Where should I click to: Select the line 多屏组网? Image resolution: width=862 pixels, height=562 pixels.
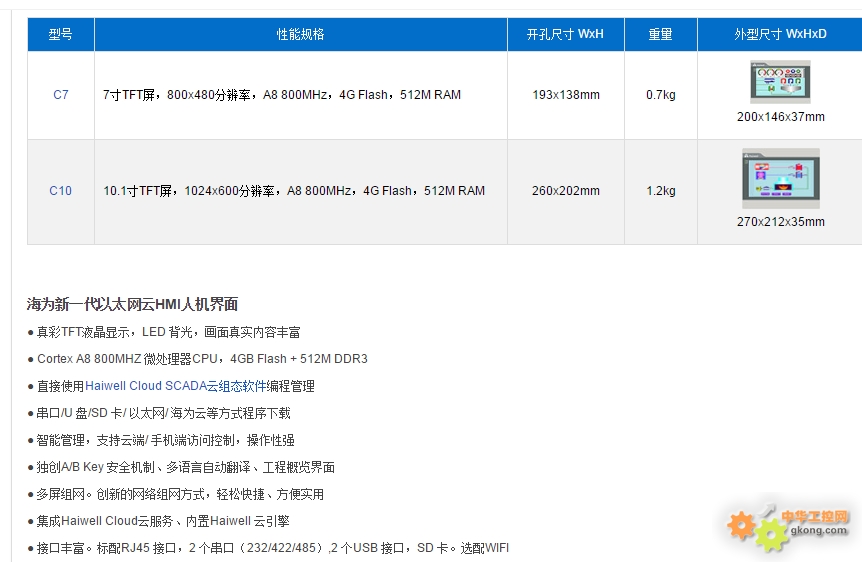(176, 494)
